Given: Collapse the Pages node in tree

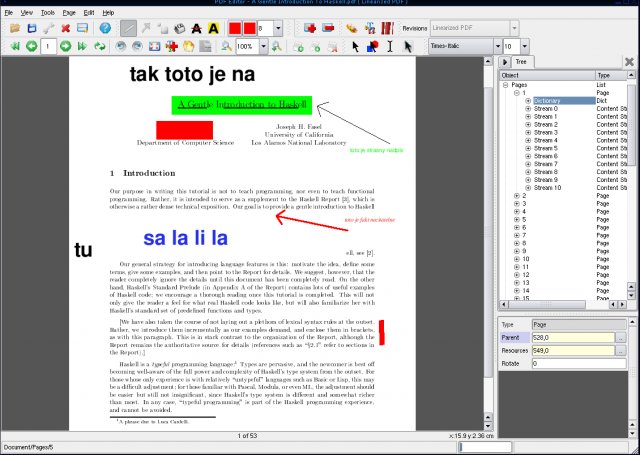Looking at the screenshot, I should tap(506, 85).
